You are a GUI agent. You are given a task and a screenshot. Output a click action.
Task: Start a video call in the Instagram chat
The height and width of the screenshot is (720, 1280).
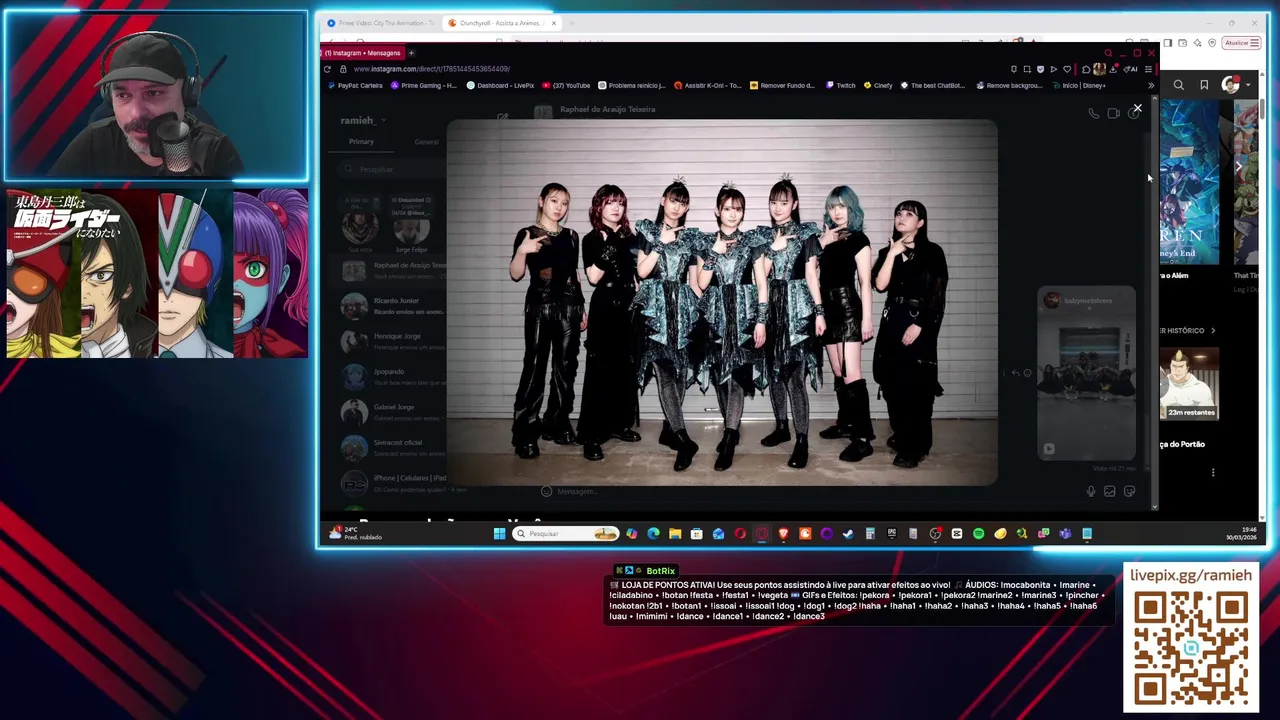(1113, 114)
